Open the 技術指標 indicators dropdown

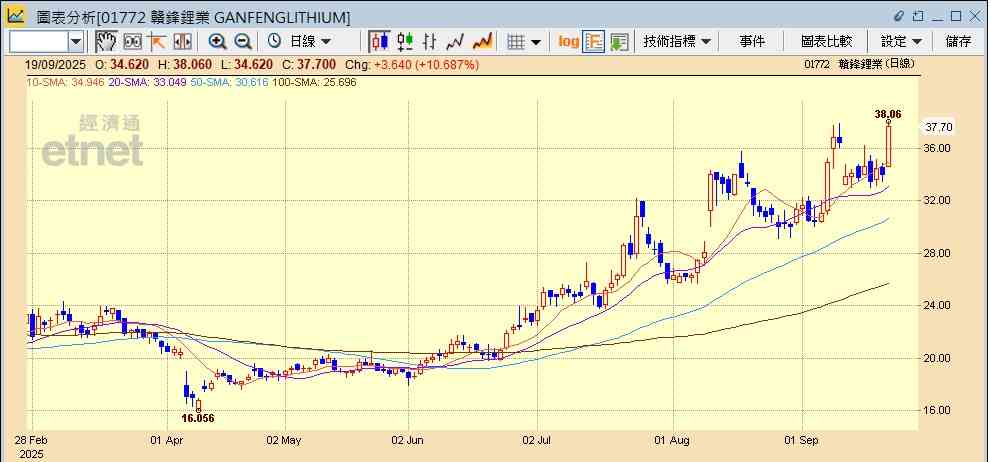coord(677,42)
